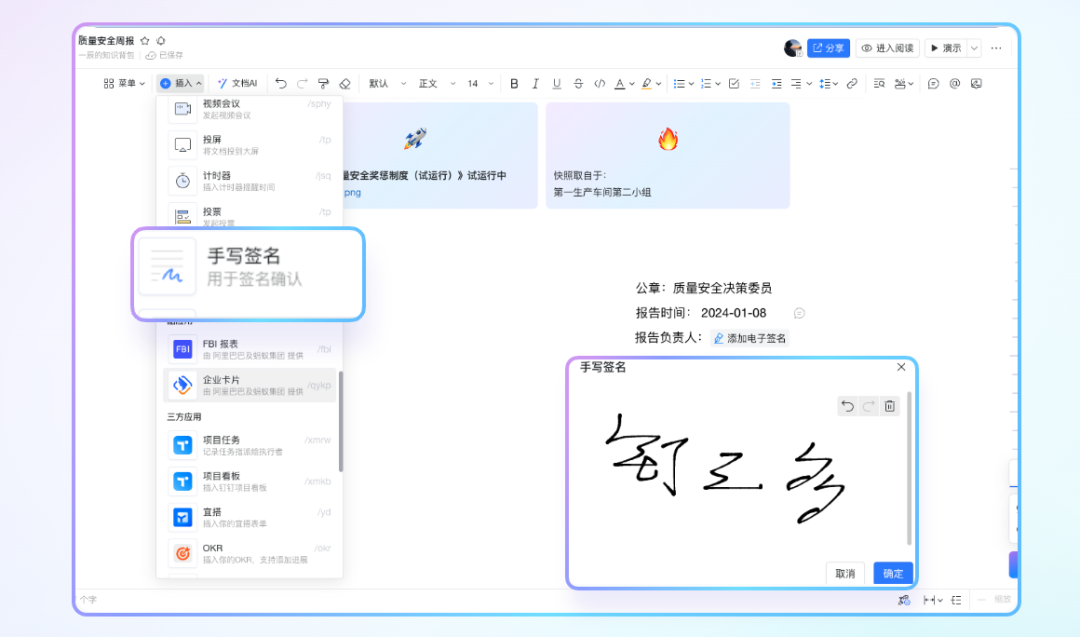Image resolution: width=1080 pixels, height=637 pixels.
Task: Click the 分享 share button
Action: 828,48
